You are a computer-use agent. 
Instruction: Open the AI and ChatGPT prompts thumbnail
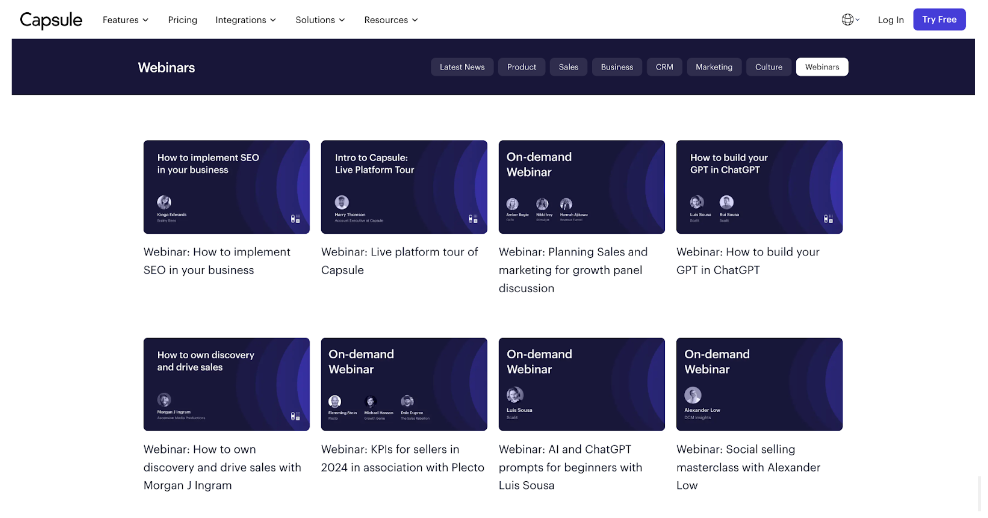point(582,384)
